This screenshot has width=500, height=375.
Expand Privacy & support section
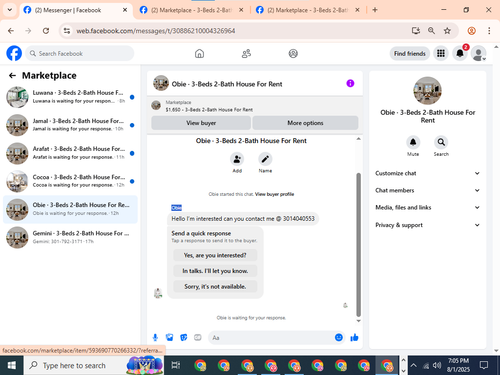pyautogui.click(x=428, y=225)
